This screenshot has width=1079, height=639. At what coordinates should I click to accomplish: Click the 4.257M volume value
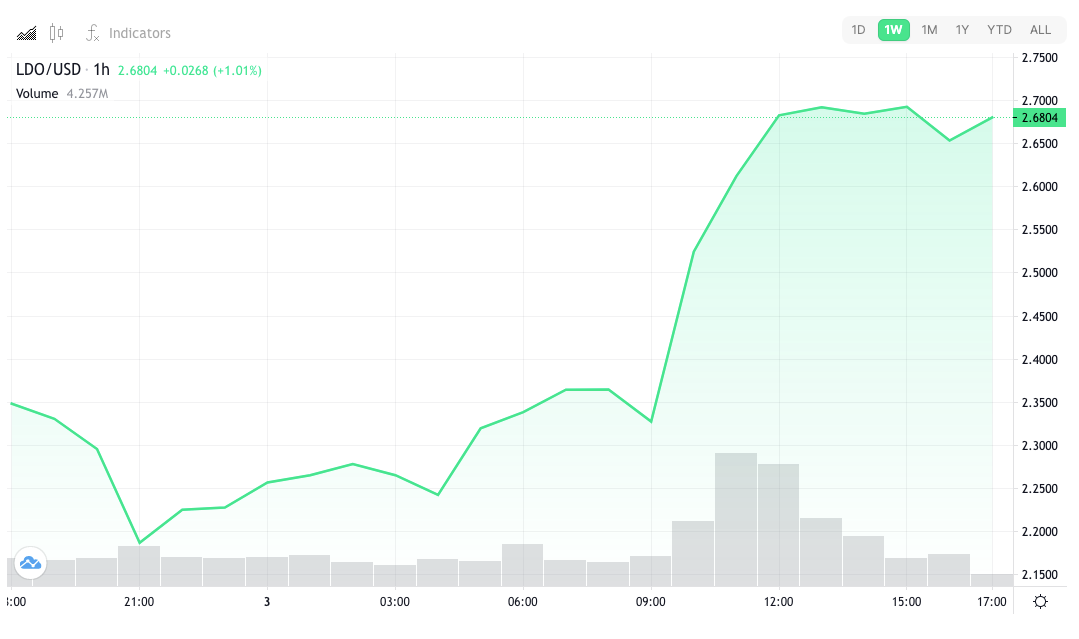pos(87,94)
